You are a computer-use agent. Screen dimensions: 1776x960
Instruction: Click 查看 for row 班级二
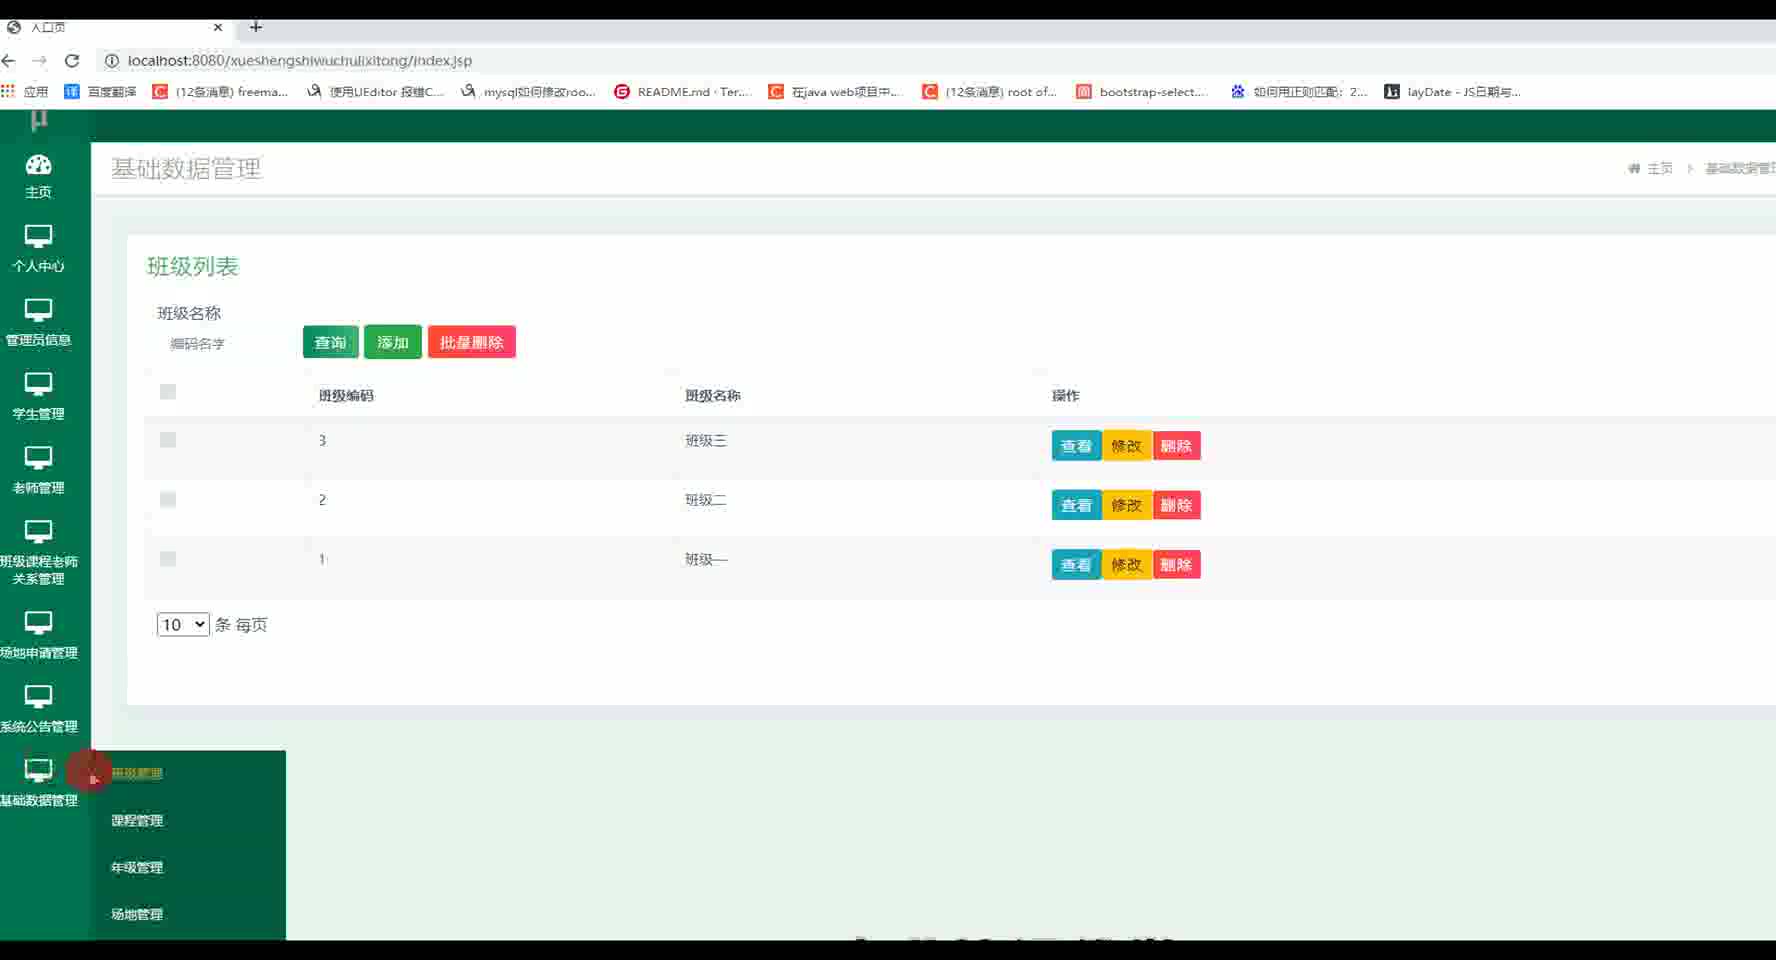(x=1076, y=505)
